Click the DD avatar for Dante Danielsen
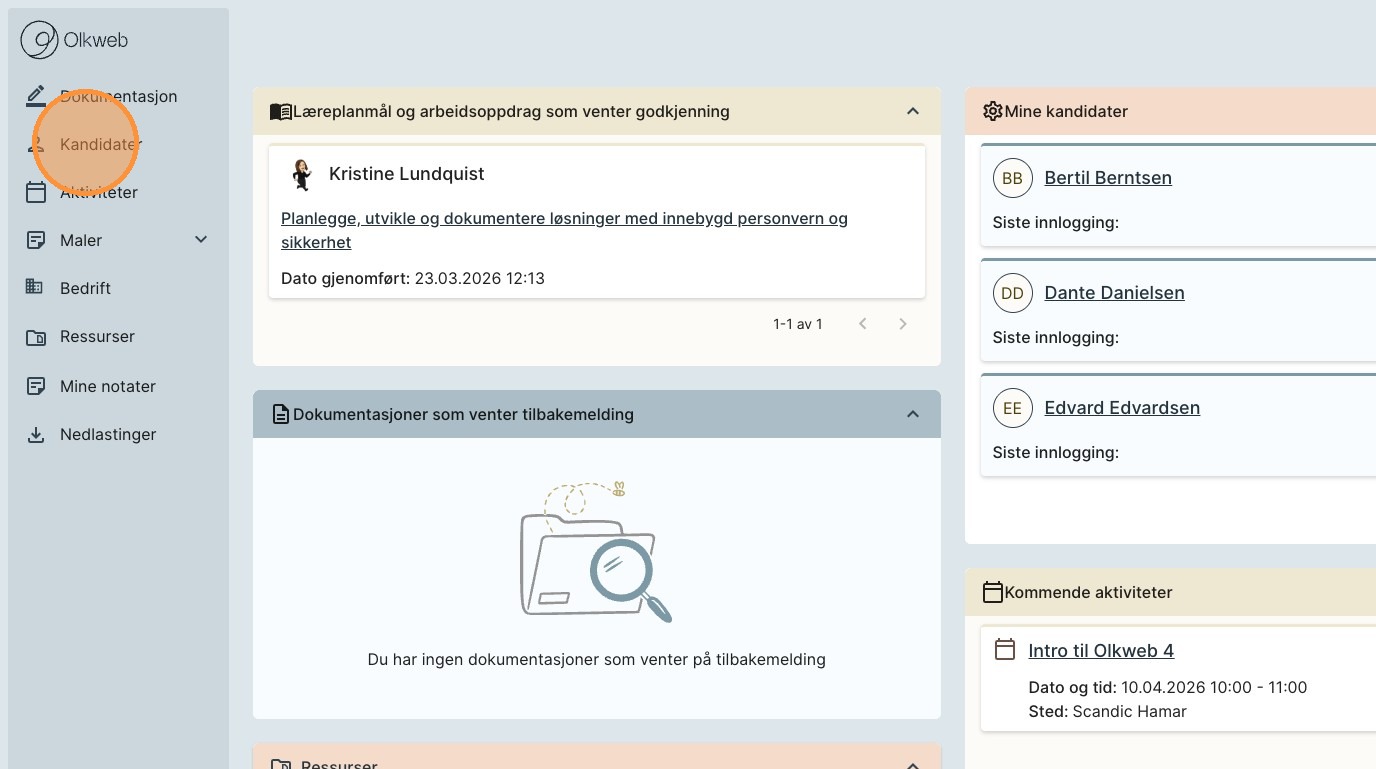The width and height of the screenshot is (1376, 769). [1012, 293]
